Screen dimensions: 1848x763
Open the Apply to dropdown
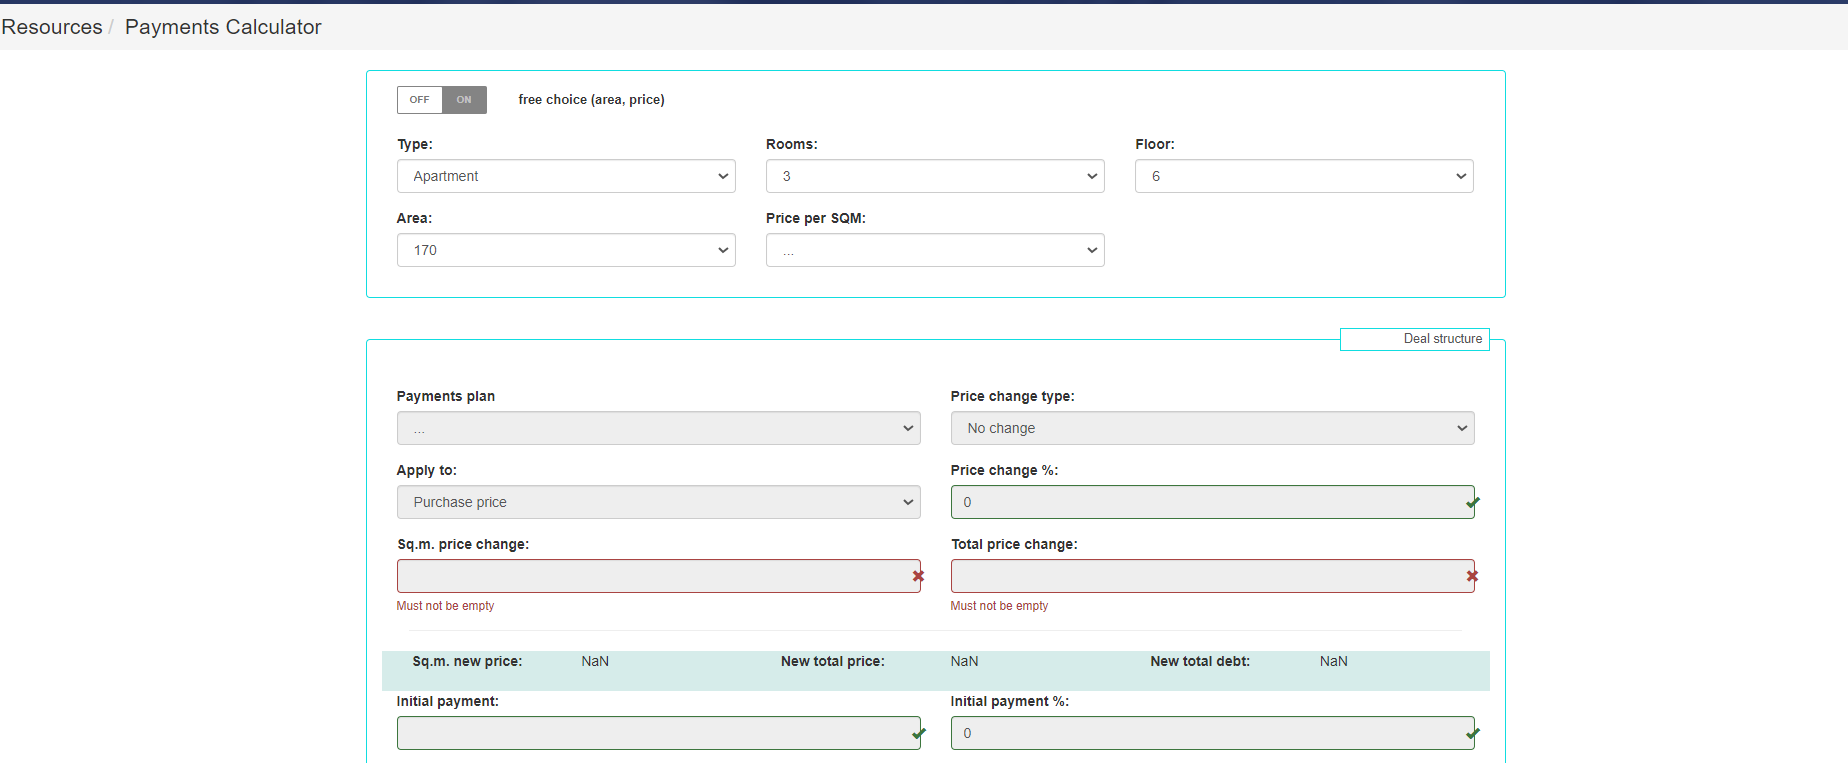[658, 502]
